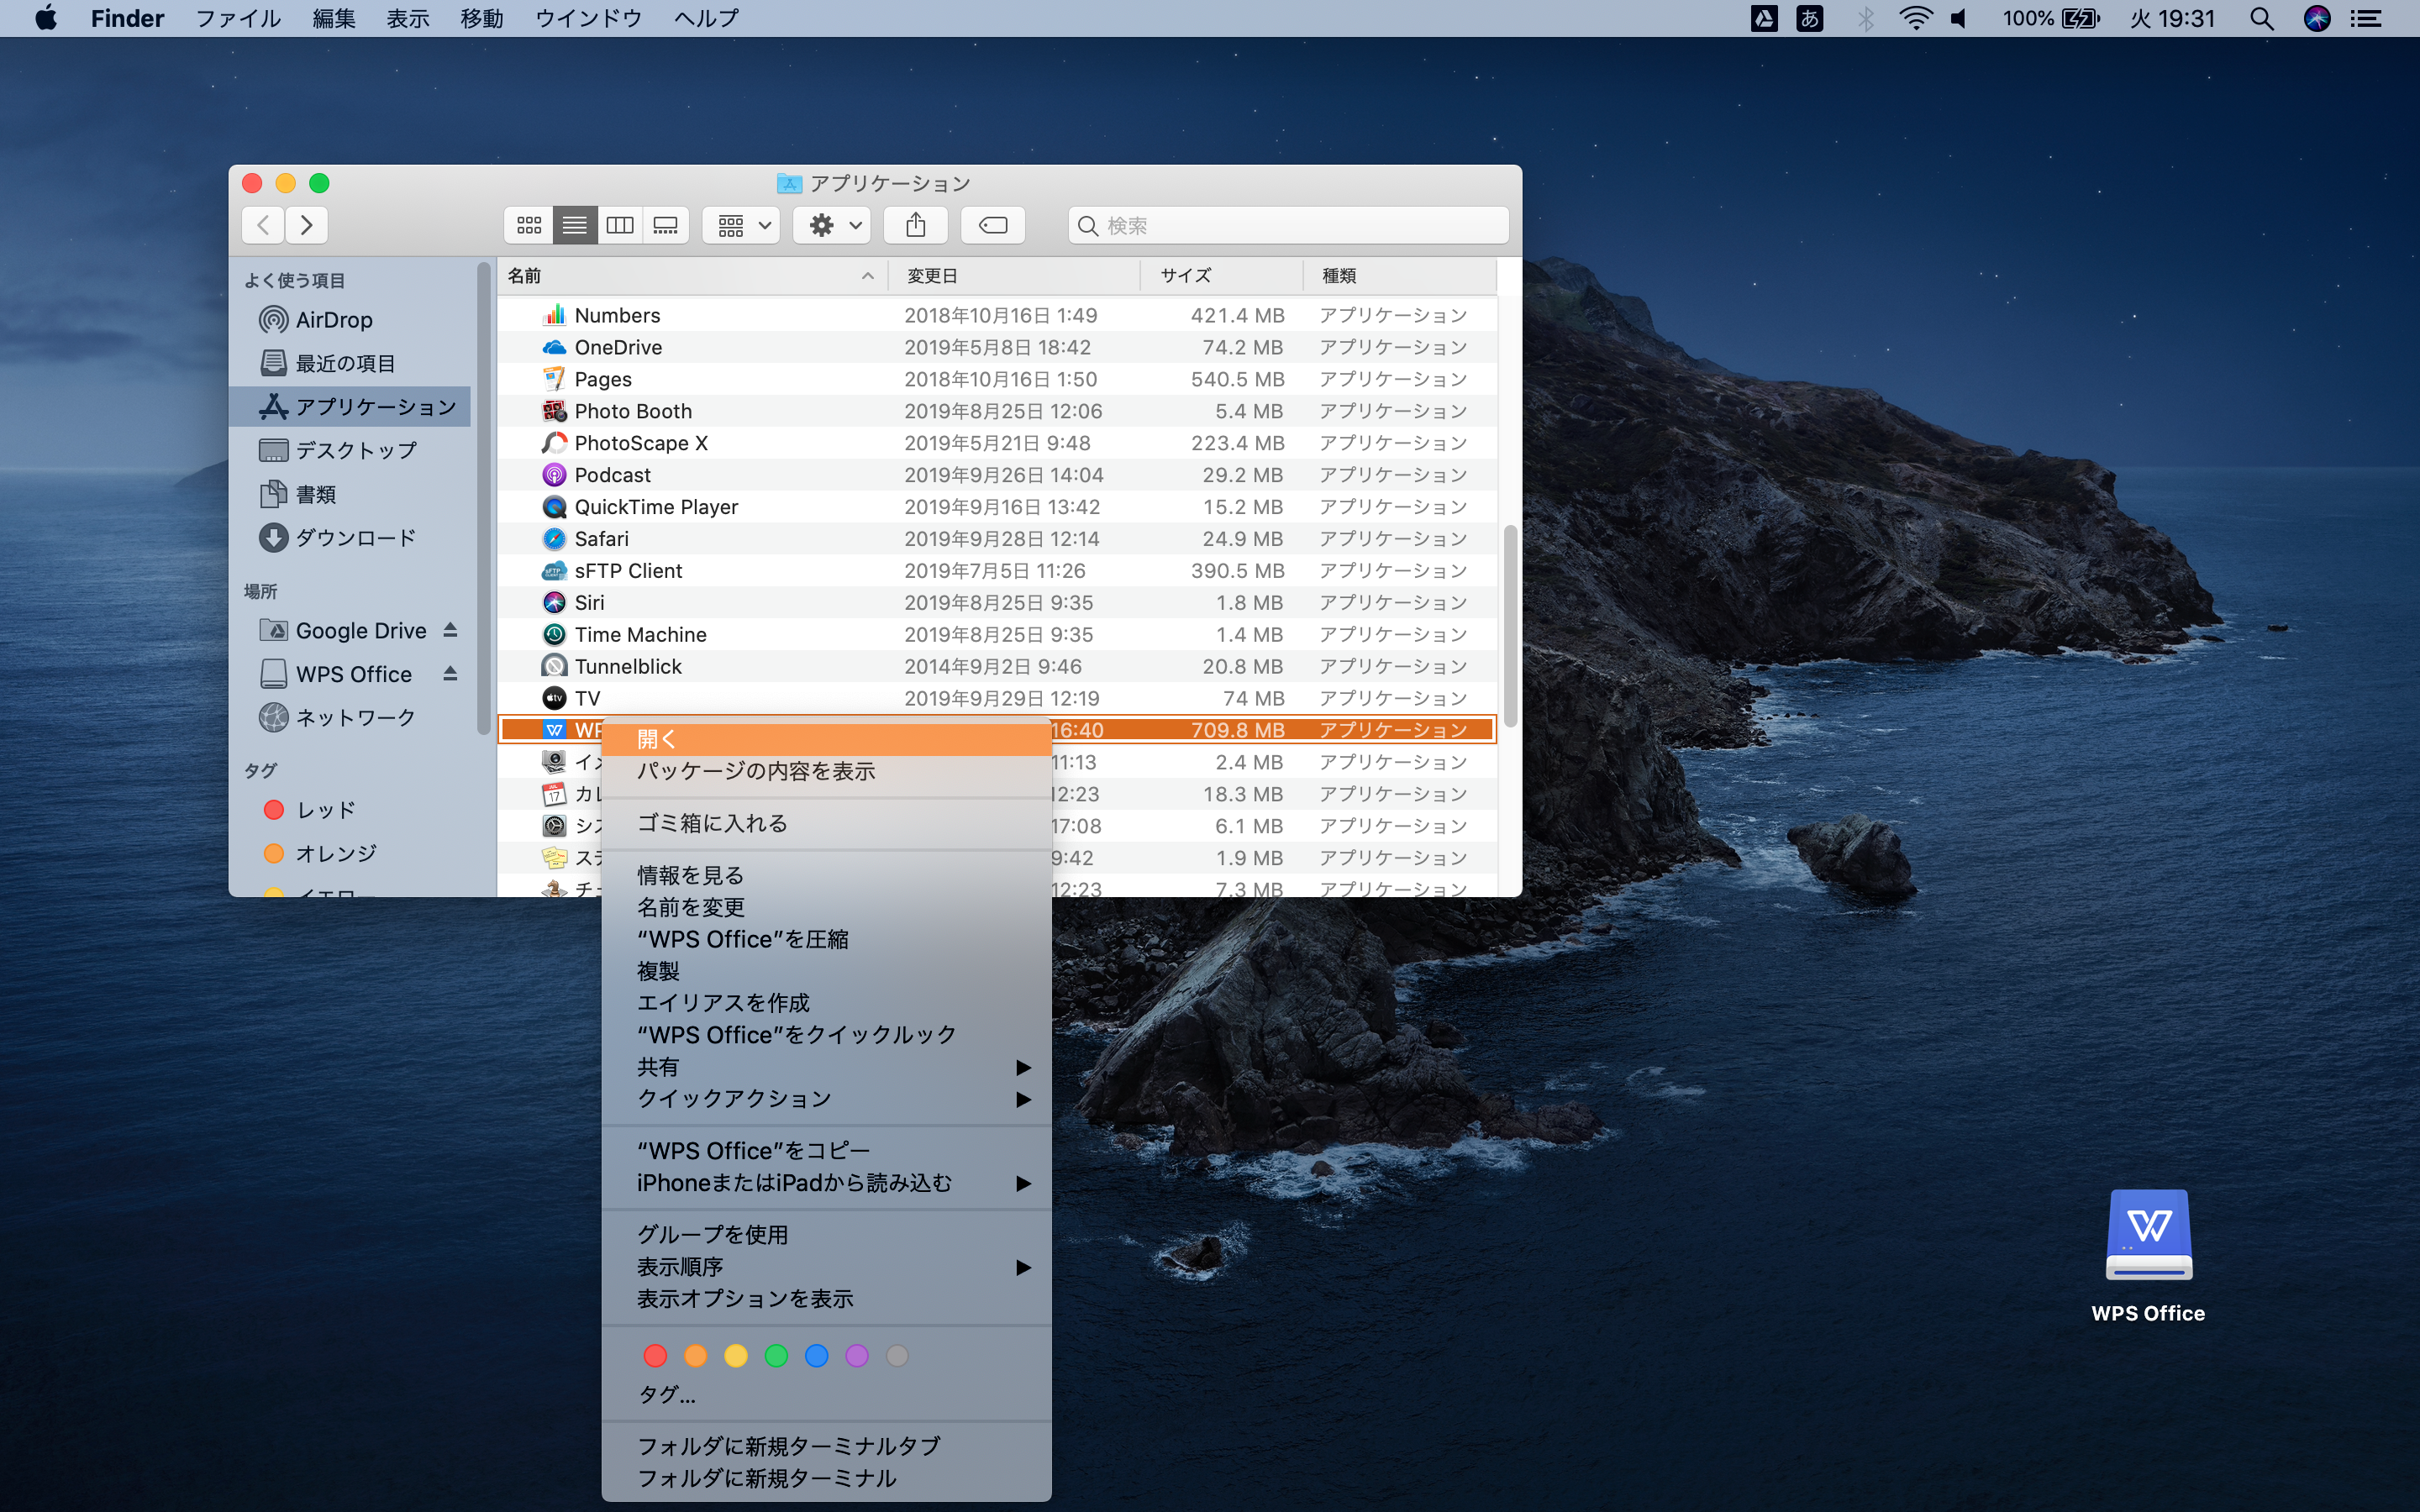Viewport: 2420px width, 1512px height.
Task: Click the Spotlight search icon
Action: pyautogui.click(x=2262, y=18)
